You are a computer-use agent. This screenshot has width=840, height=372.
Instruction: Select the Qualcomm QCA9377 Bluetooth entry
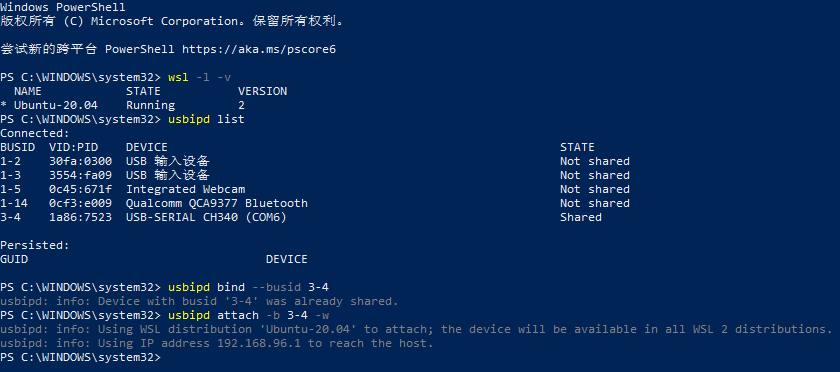click(x=217, y=203)
